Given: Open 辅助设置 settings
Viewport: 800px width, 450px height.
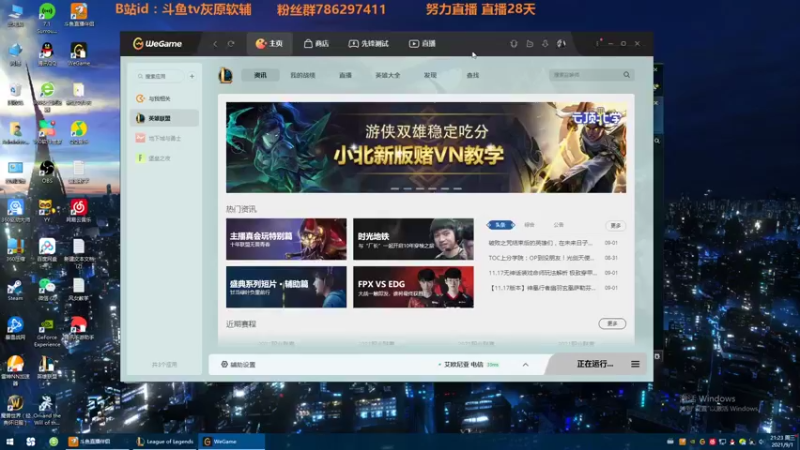Looking at the screenshot, I should [x=238, y=364].
